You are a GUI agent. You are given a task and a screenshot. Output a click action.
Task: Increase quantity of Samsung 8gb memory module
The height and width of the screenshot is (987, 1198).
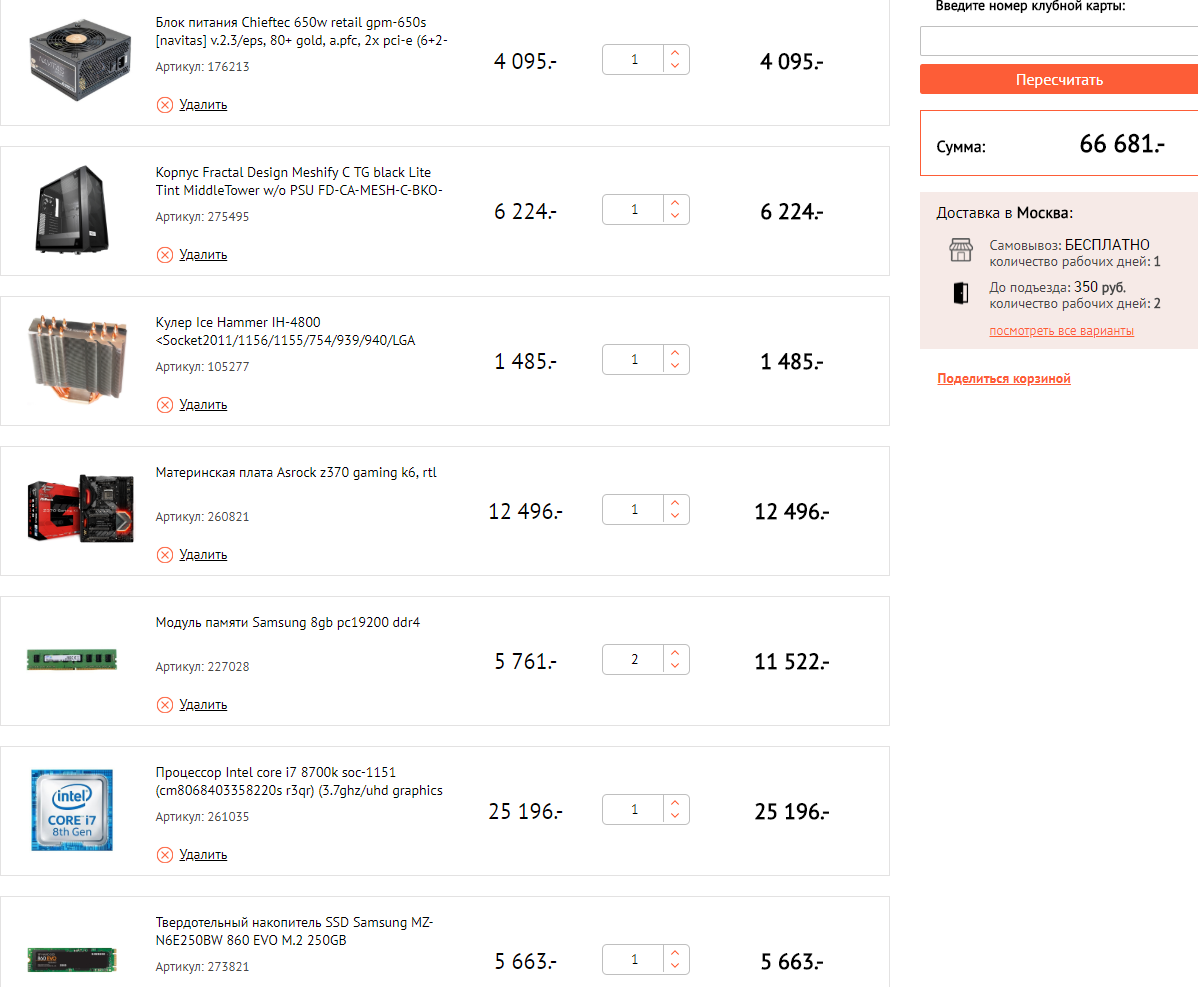pyautogui.click(x=676, y=653)
